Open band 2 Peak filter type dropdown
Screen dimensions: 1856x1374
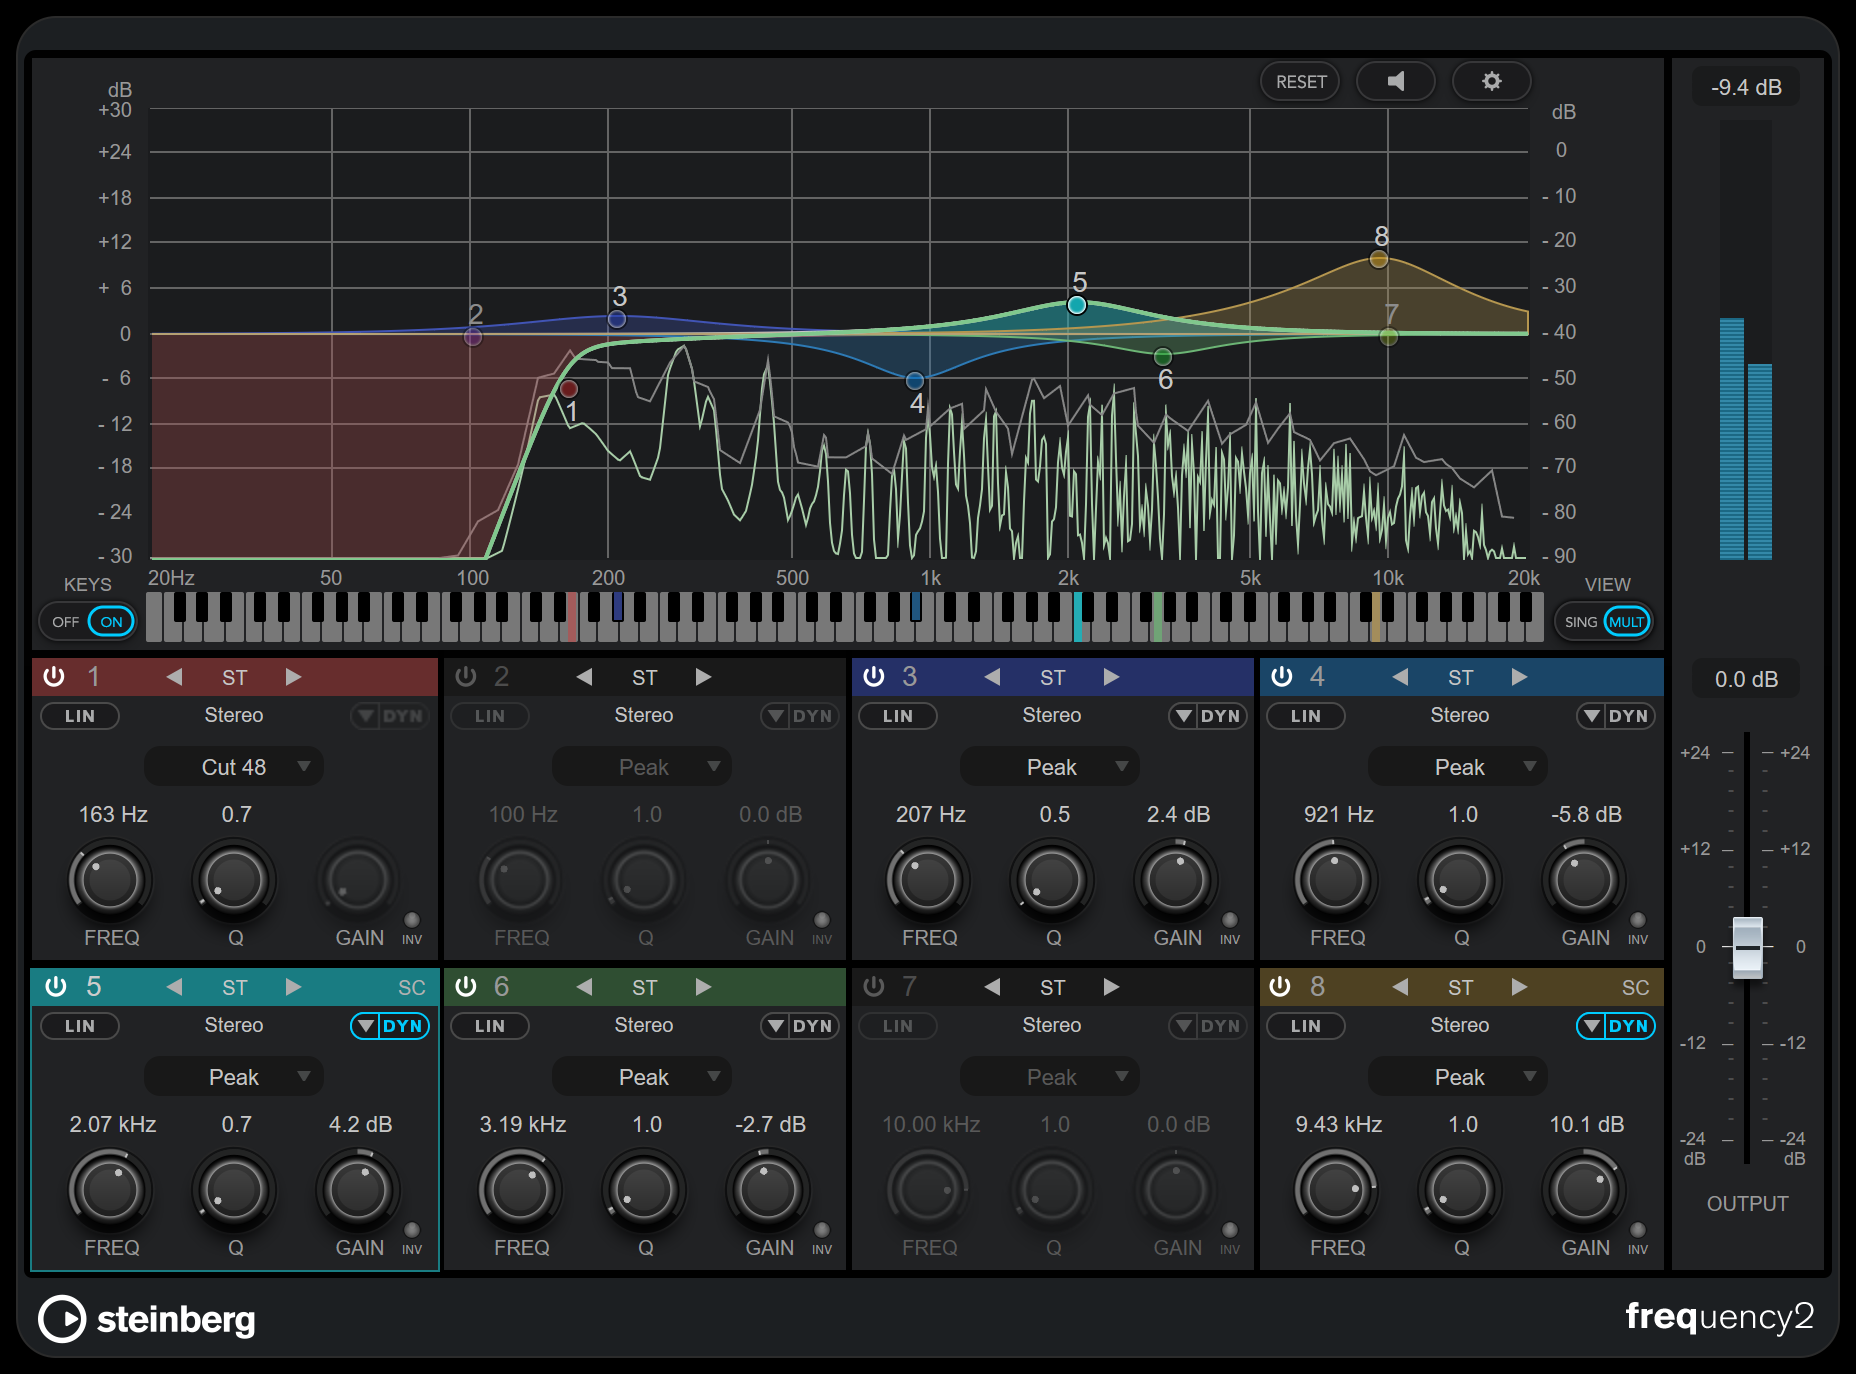[642, 767]
